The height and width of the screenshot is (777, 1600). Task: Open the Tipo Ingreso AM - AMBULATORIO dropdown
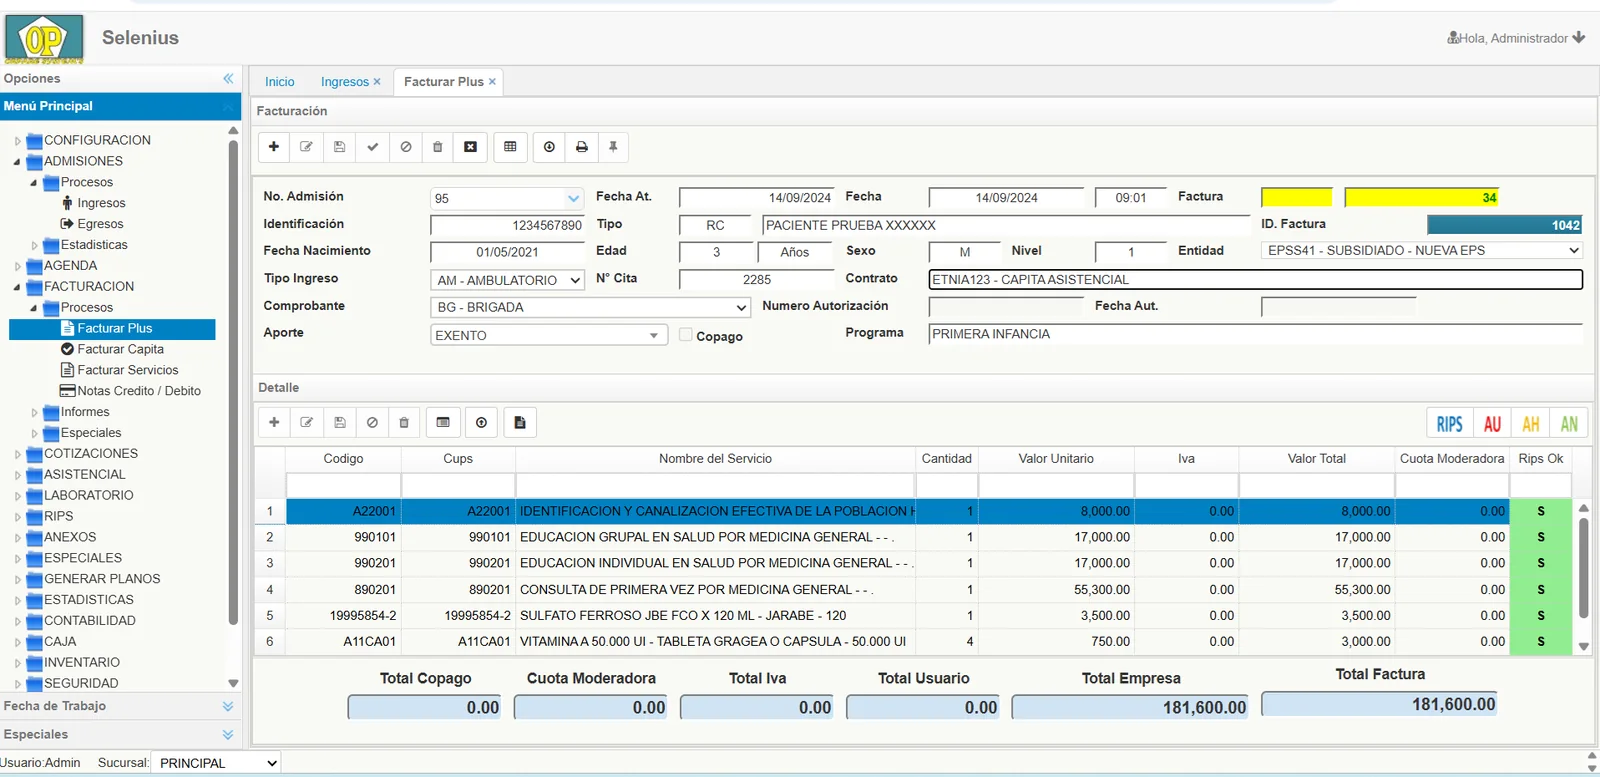pyautogui.click(x=507, y=280)
